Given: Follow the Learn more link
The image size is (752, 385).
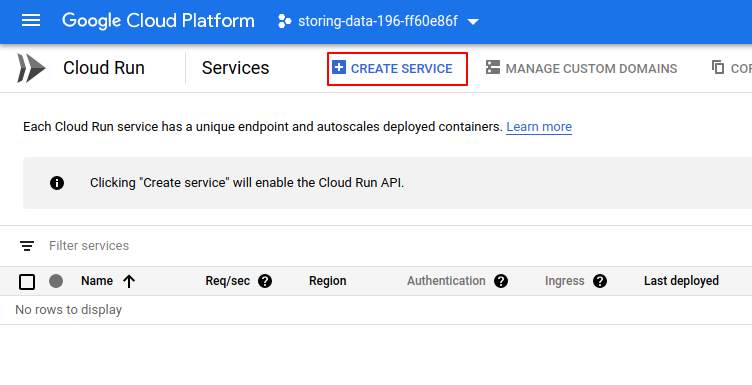Looking at the screenshot, I should (x=539, y=127).
